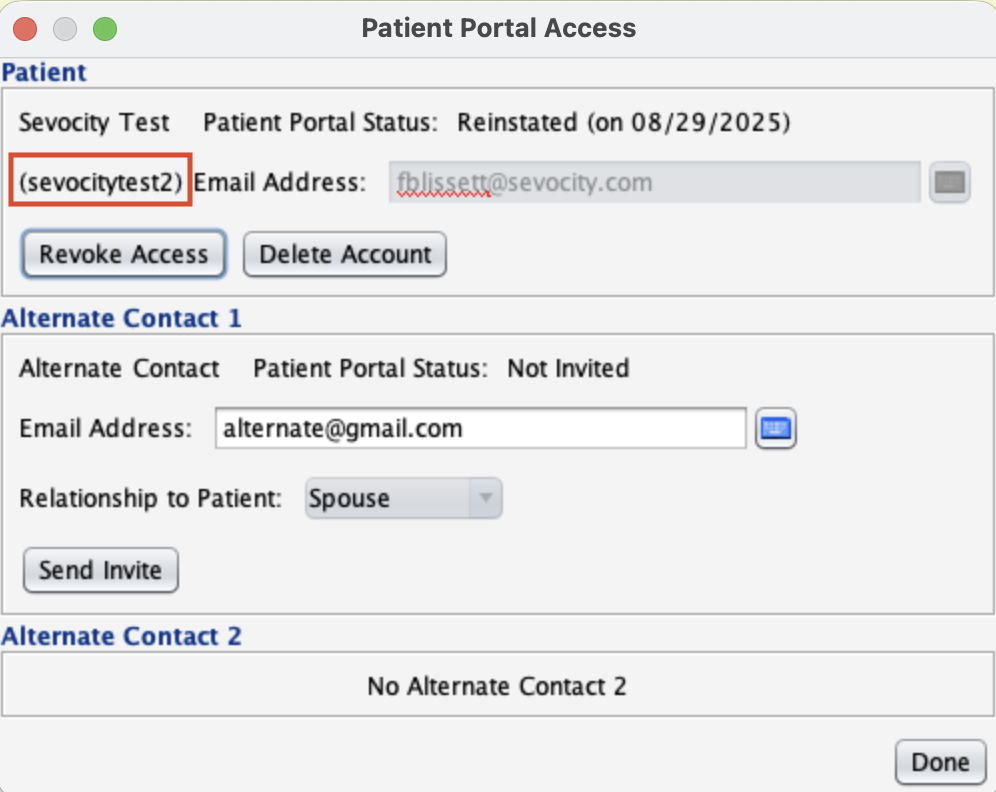Viewport: 996px width, 792px height.
Task: Click the Not Invited status text
Action: coord(568,368)
